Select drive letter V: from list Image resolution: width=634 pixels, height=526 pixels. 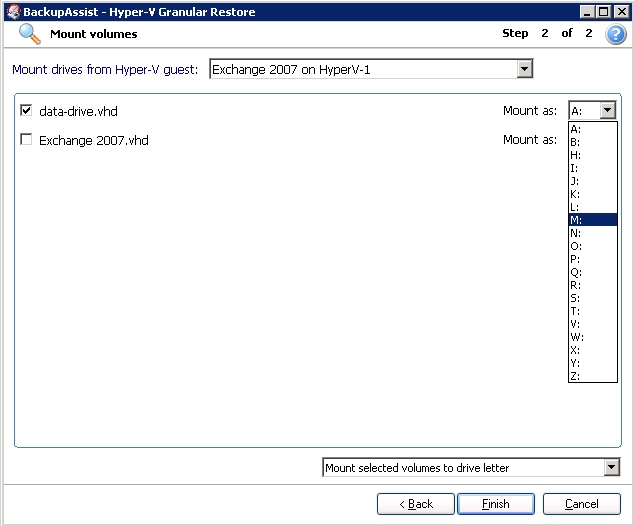coord(593,324)
